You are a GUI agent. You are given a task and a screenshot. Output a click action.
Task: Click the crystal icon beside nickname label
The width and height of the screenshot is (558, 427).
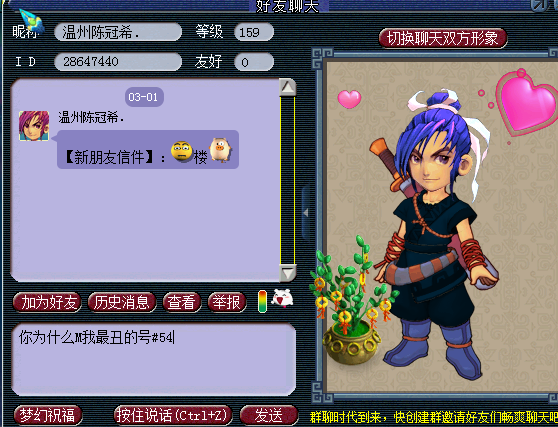coord(32,21)
